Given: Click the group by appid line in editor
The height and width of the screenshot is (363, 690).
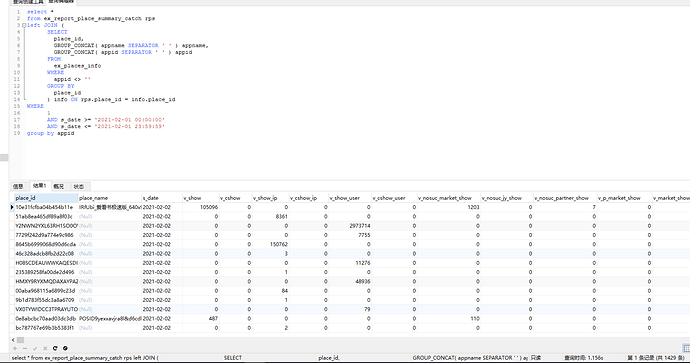Looking at the screenshot, I should click(x=51, y=133).
